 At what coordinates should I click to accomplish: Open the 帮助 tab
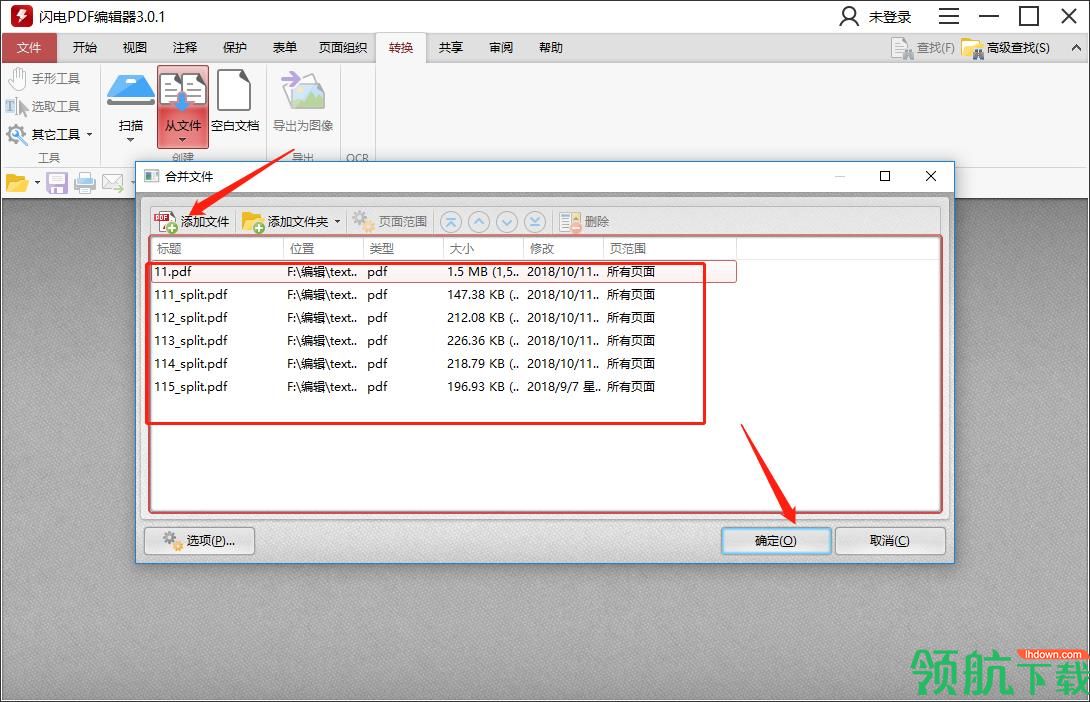[551, 48]
